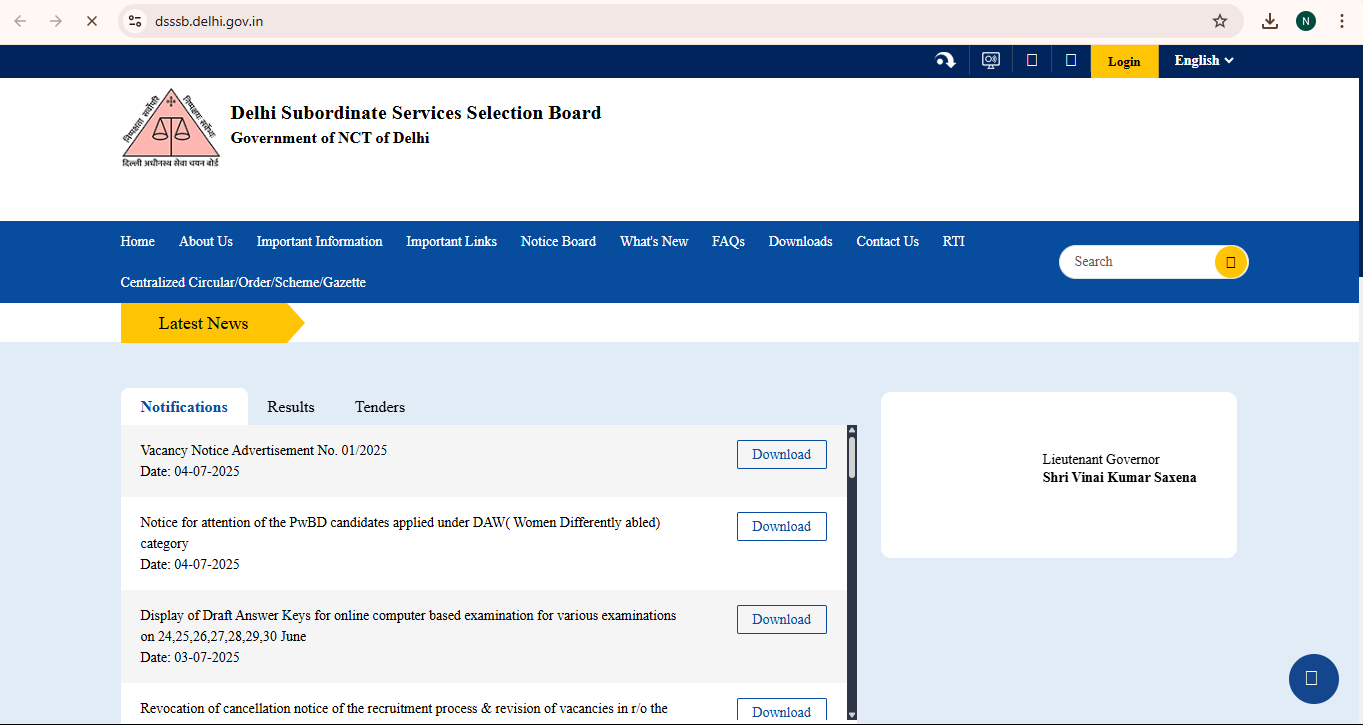Screen dimensions: 1363x725
Task: Click the skip to main content arrow icon
Action: click(x=945, y=61)
